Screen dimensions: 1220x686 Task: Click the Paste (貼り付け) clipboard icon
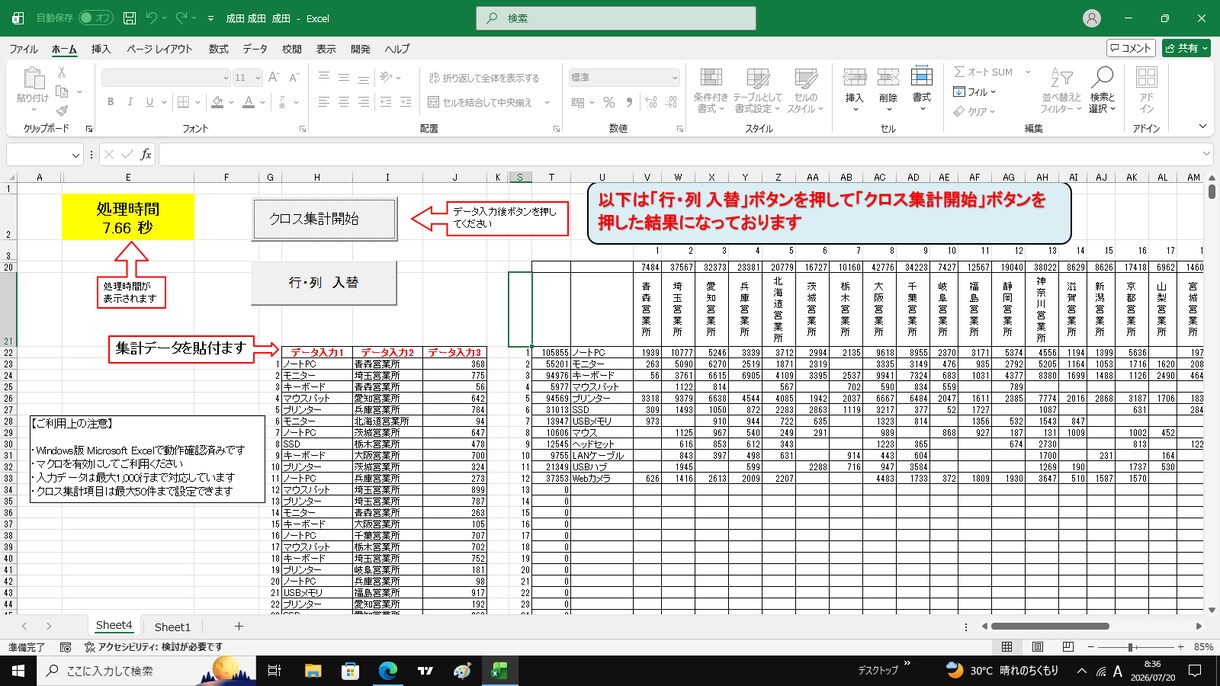pyautogui.click(x=32, y=80)
